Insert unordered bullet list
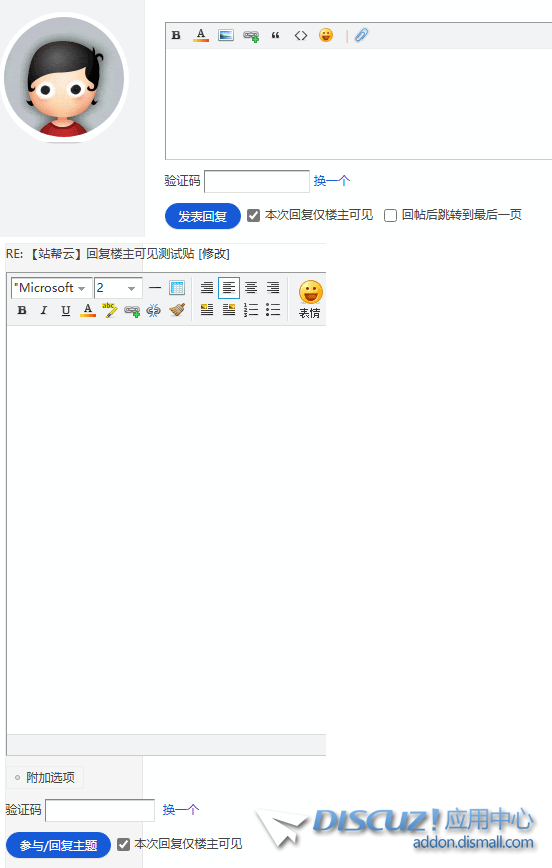Image resolution: width=552 pixels, height=868 pixels. (273, 310)
